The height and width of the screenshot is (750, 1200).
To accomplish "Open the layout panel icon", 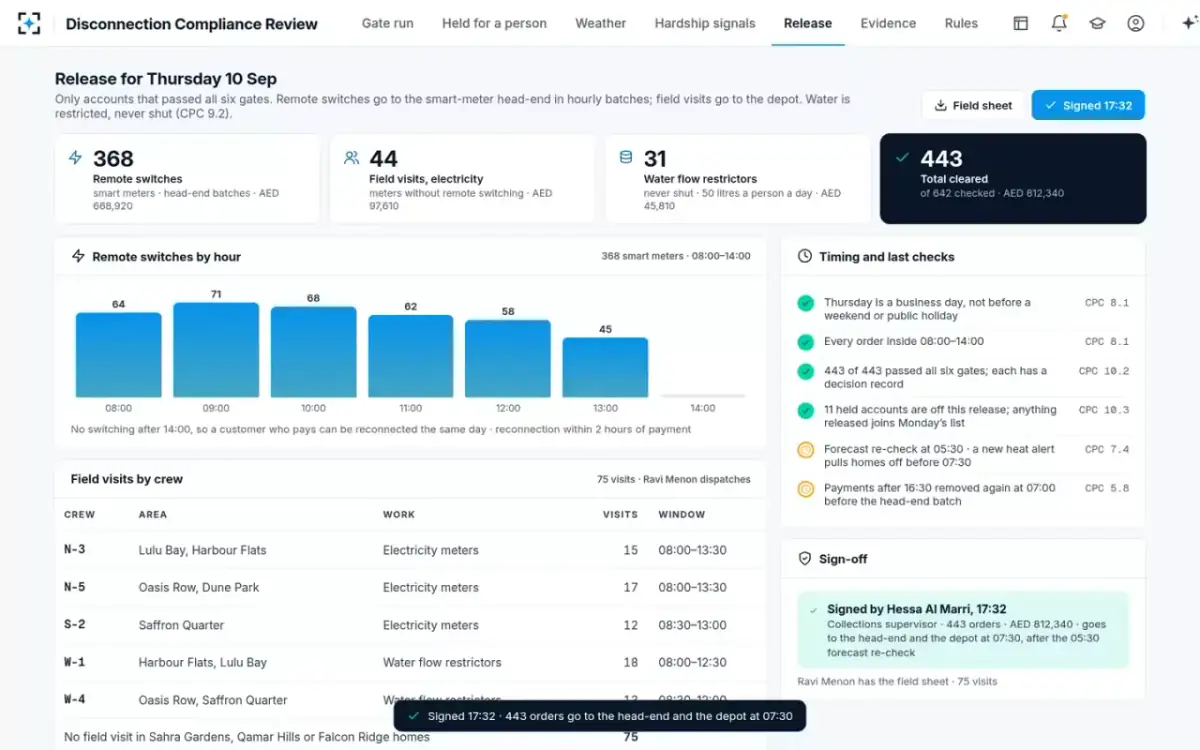I will (1021, 23).
